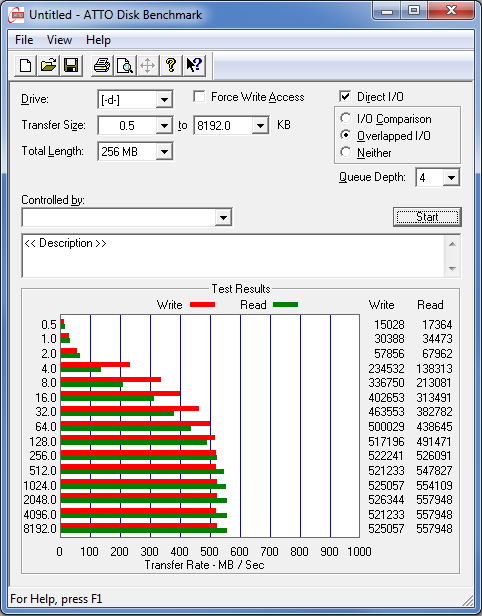Uncheck the Direct I/O checkbox
This screenshot has height=616, width=482.
[x=345, y=97]
